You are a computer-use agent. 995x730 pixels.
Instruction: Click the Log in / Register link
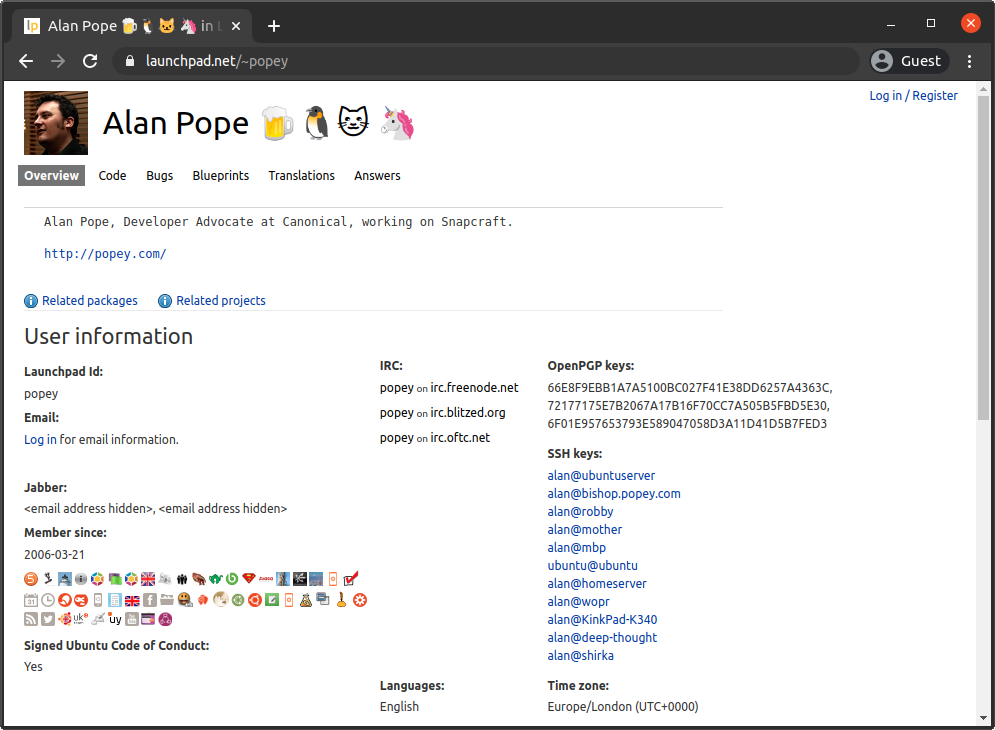[x=913, y=96]
